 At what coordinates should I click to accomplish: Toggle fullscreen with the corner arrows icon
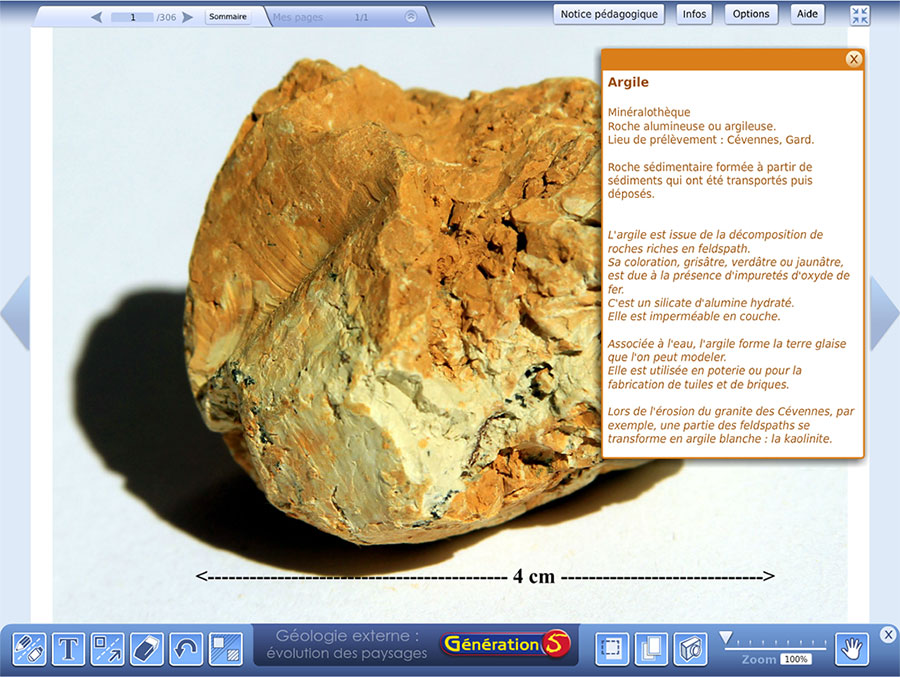pos(860,15)
